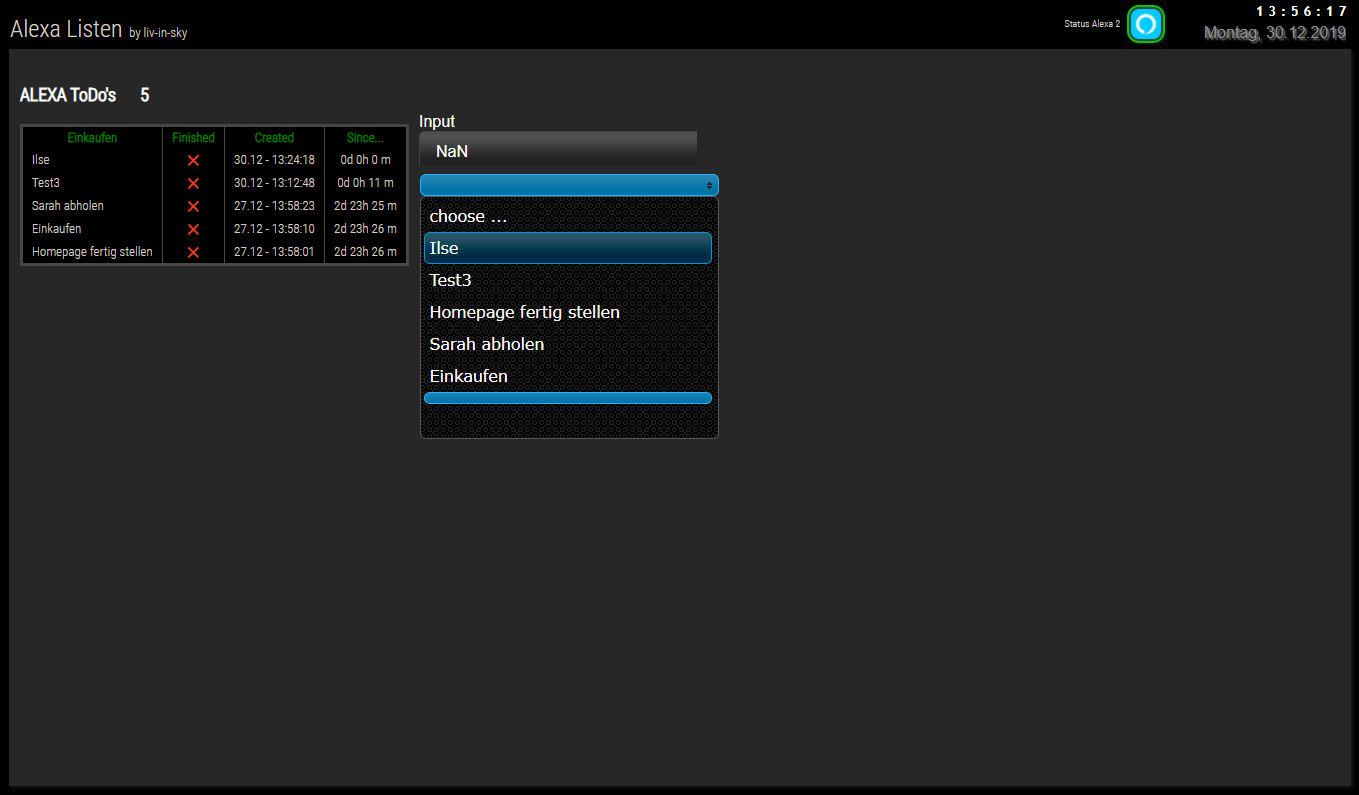The width and height of the screenshot is (1359, 795).
Task: Click created time '27.12 - 13:58:10'
Action: click(x=274, y=229)
